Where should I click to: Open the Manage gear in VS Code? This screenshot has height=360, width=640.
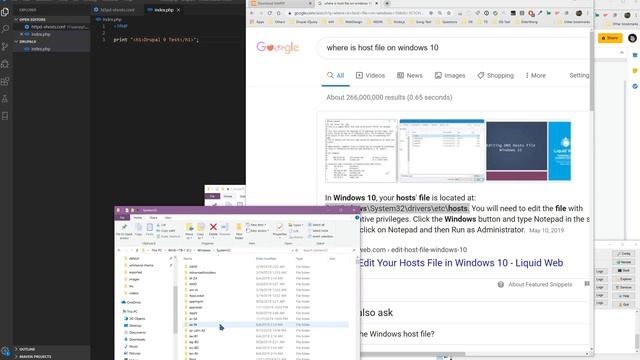click(5, 351)
